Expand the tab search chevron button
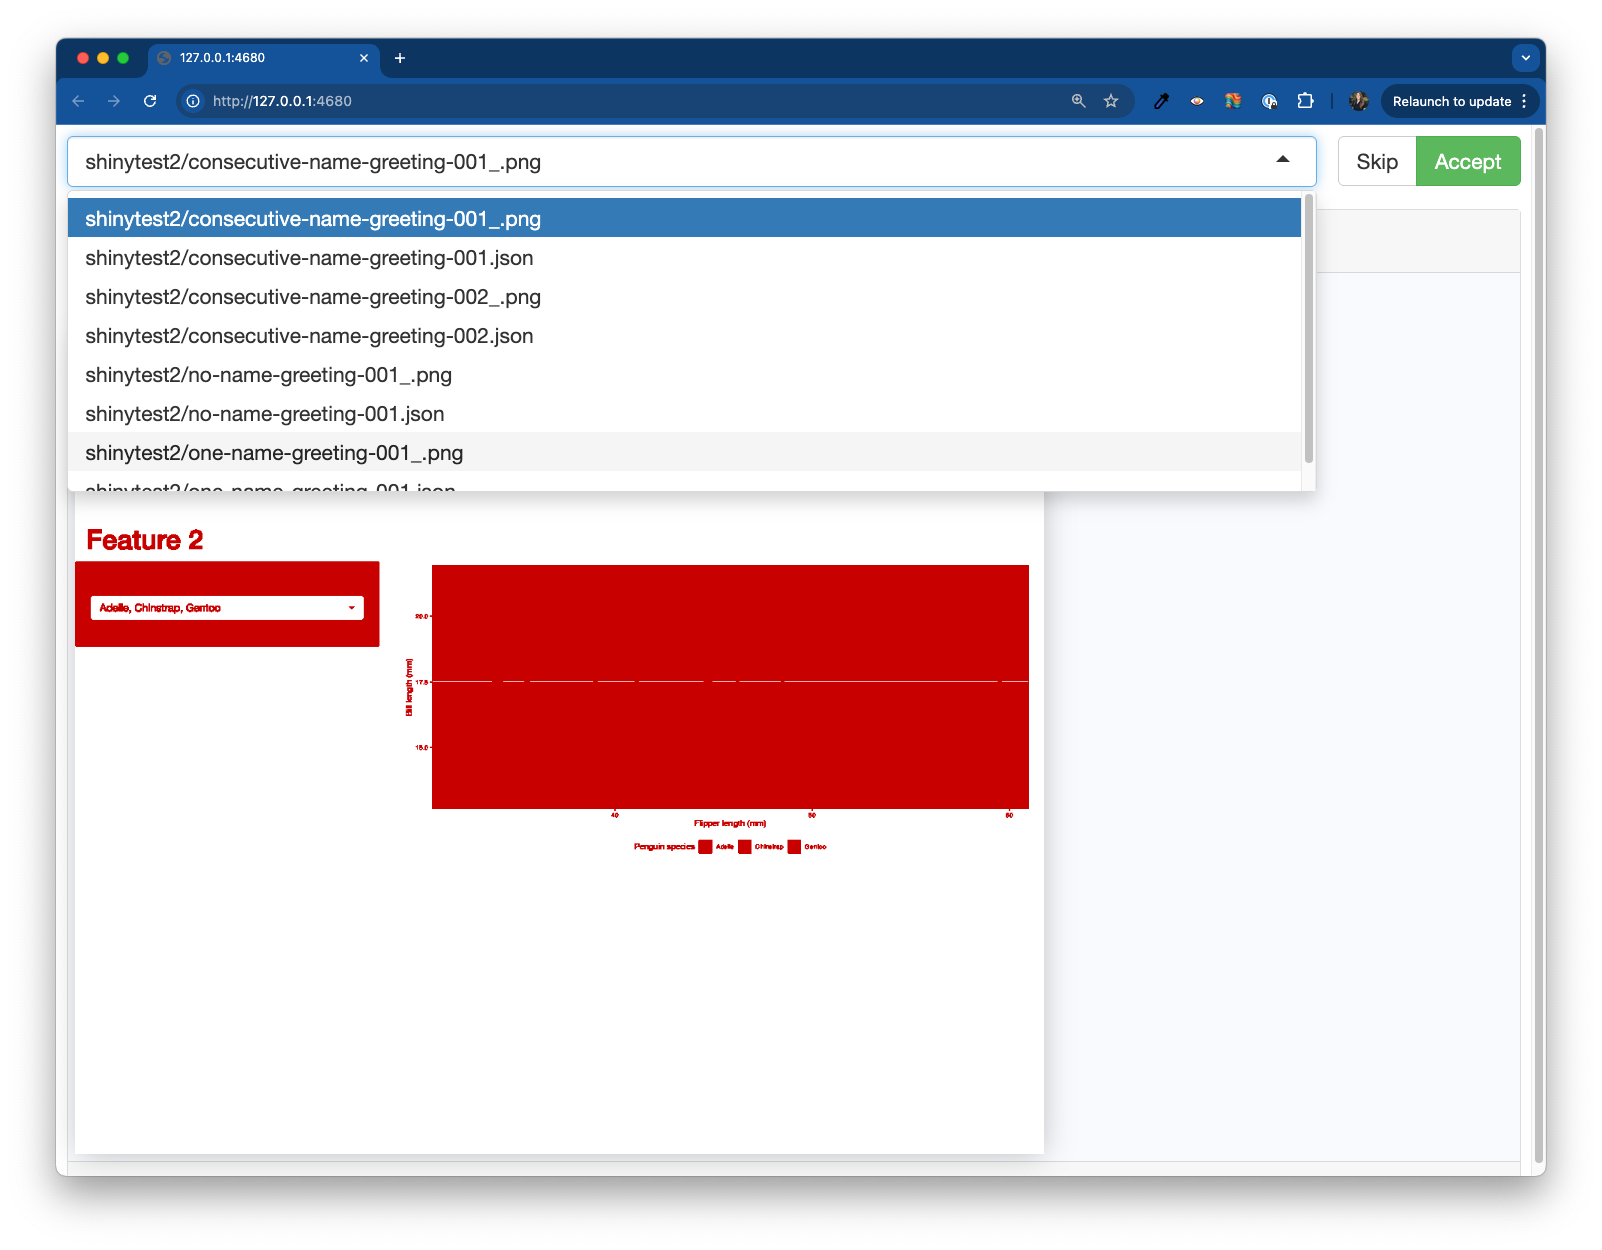 point(1525,58)
